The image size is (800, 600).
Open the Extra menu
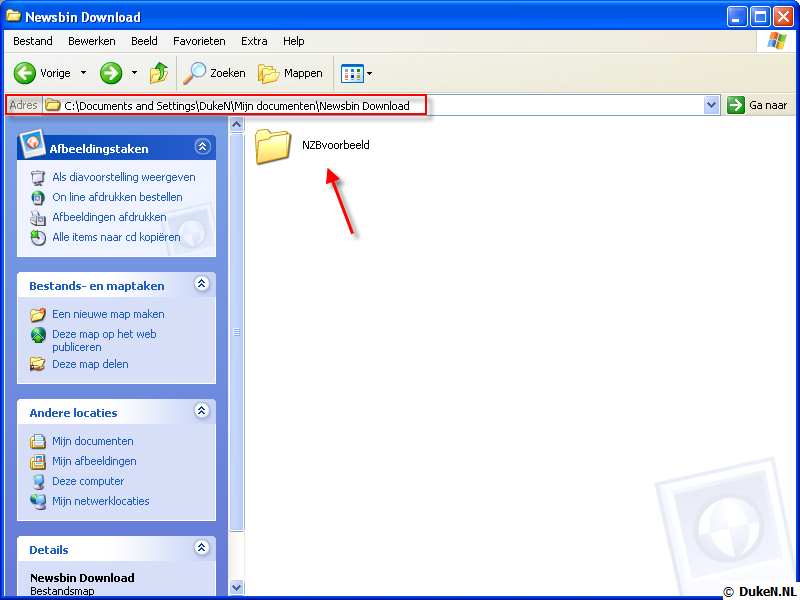pyautogui.click(x=254, y=41)
